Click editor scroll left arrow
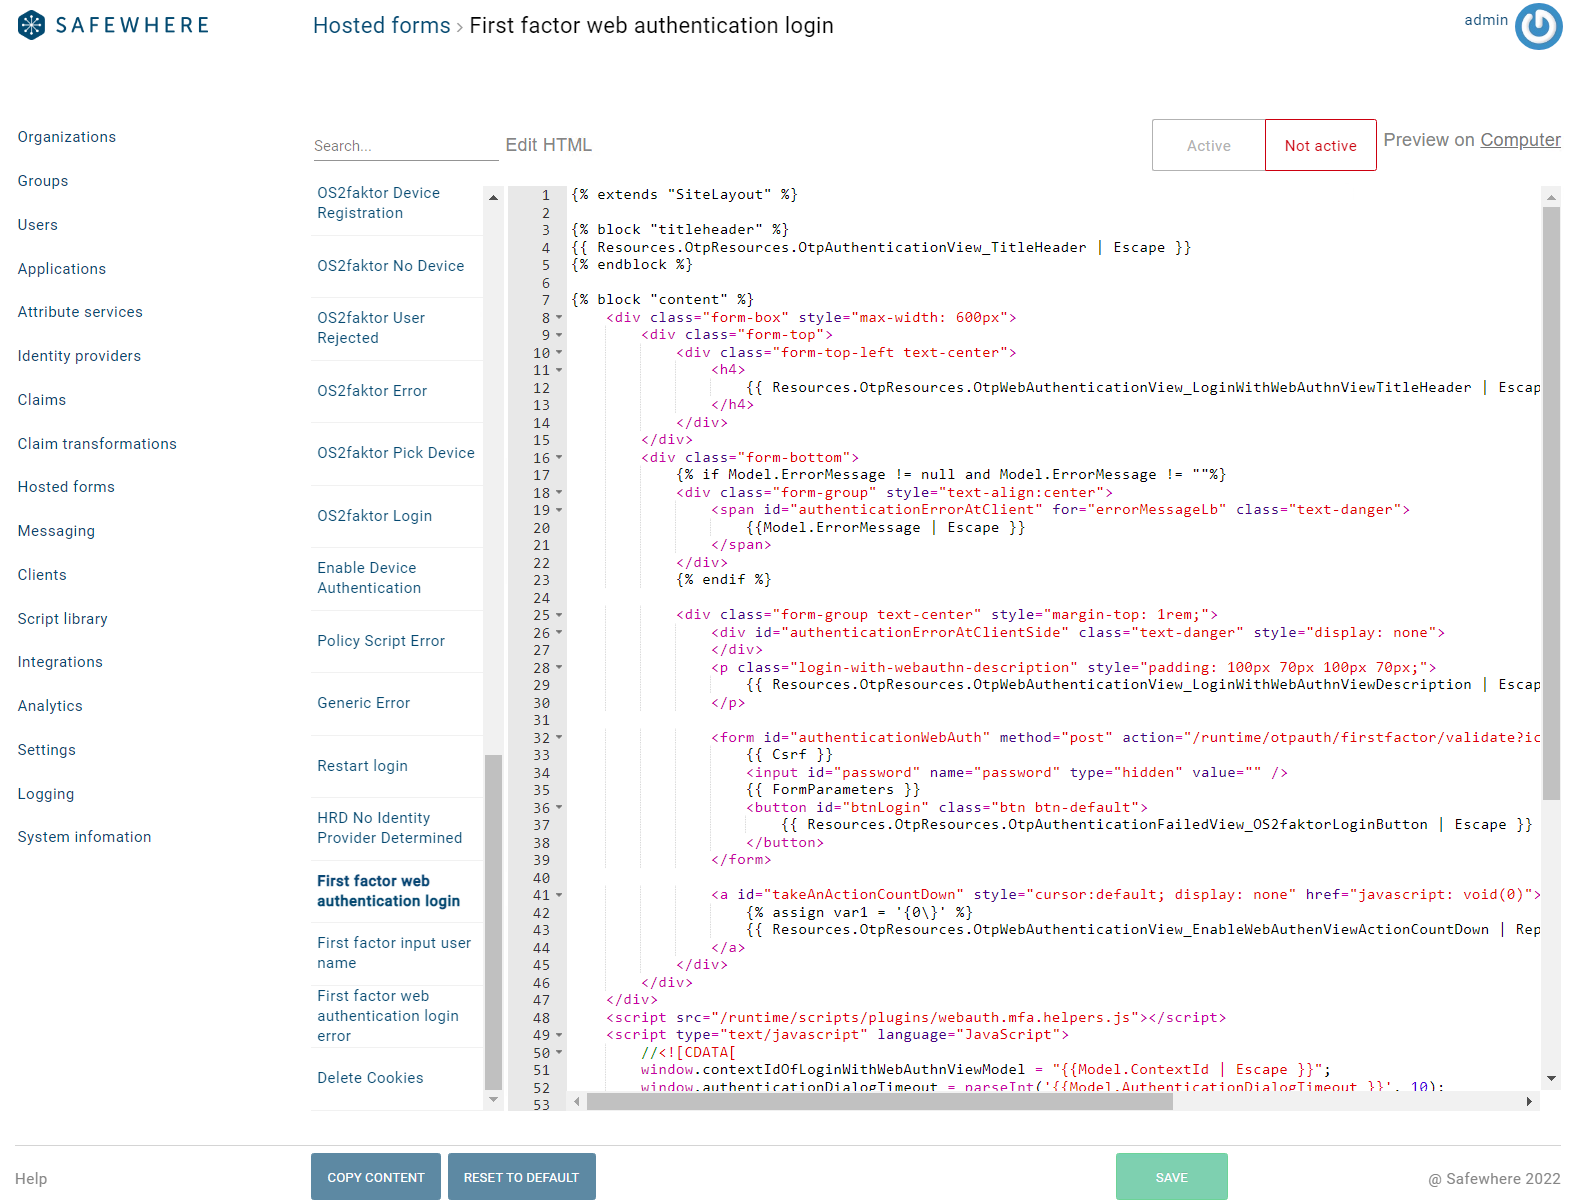 click(x=577, y=1101)
